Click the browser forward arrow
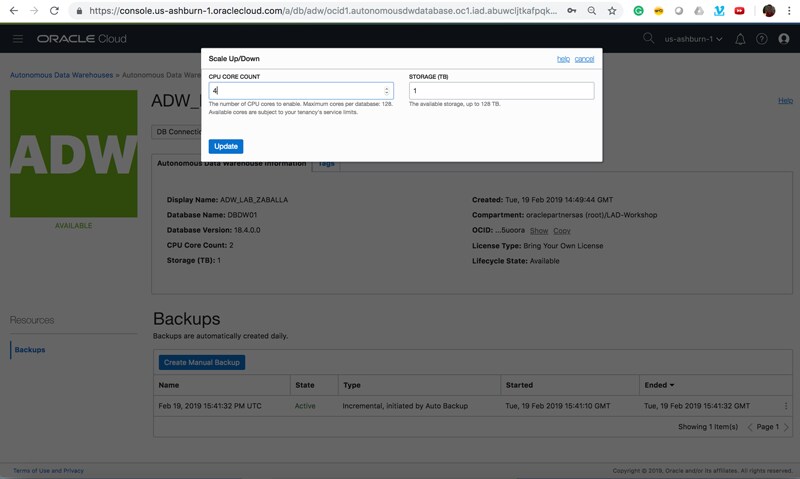Screen dimensions: 800x479 click(34, 10)
